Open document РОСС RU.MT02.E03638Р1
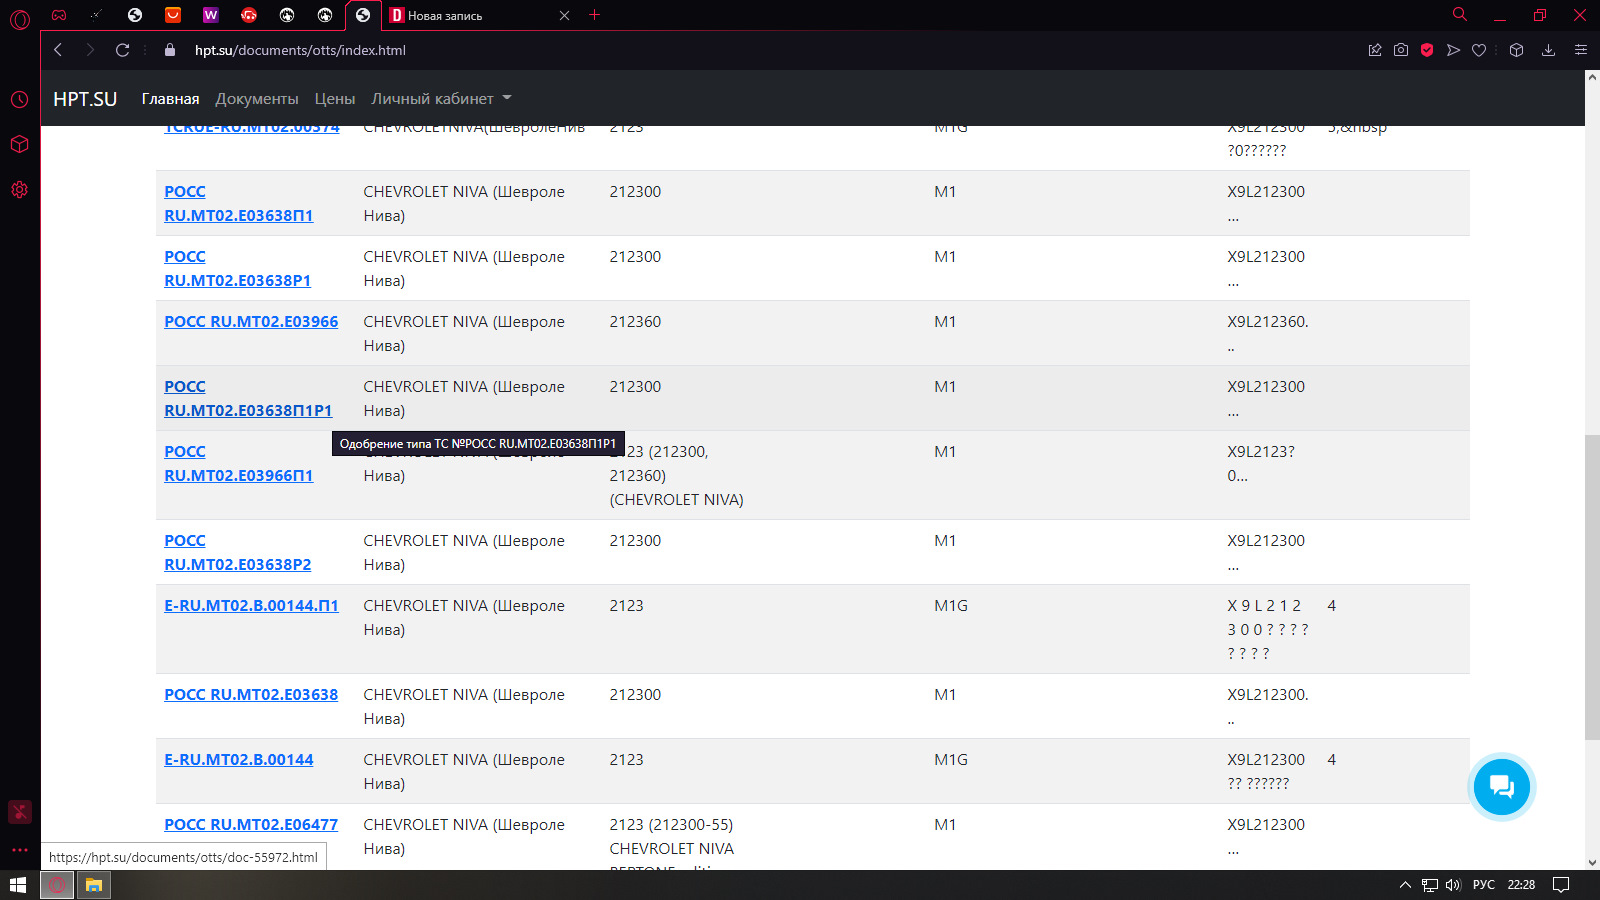The width and height of the screenshot is (1600, 900). click(238, 269)
